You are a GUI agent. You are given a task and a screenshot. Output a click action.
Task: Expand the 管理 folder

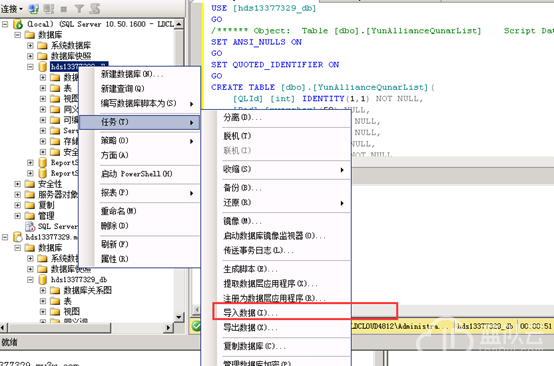18,216
